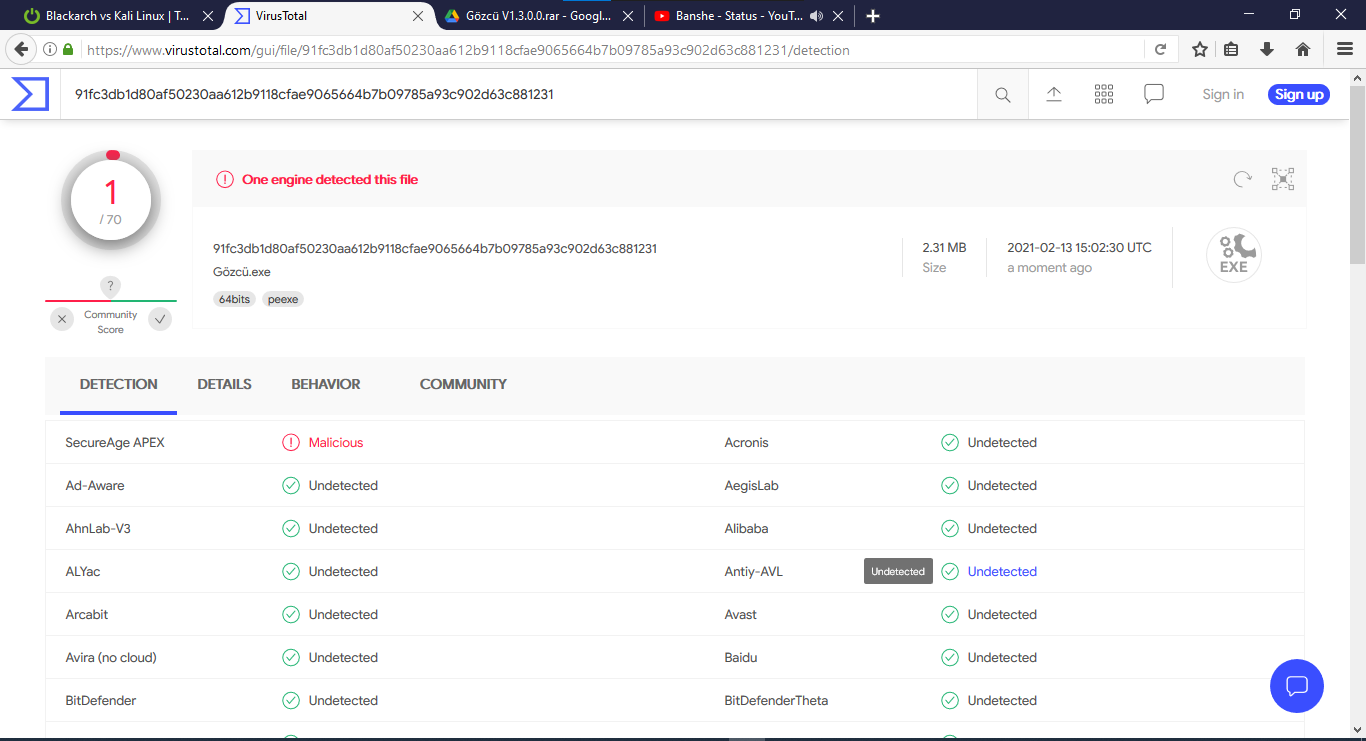Open the COMMUNITY tab
This screenshot has width=1366, height=741.
(x=463, y=384)
